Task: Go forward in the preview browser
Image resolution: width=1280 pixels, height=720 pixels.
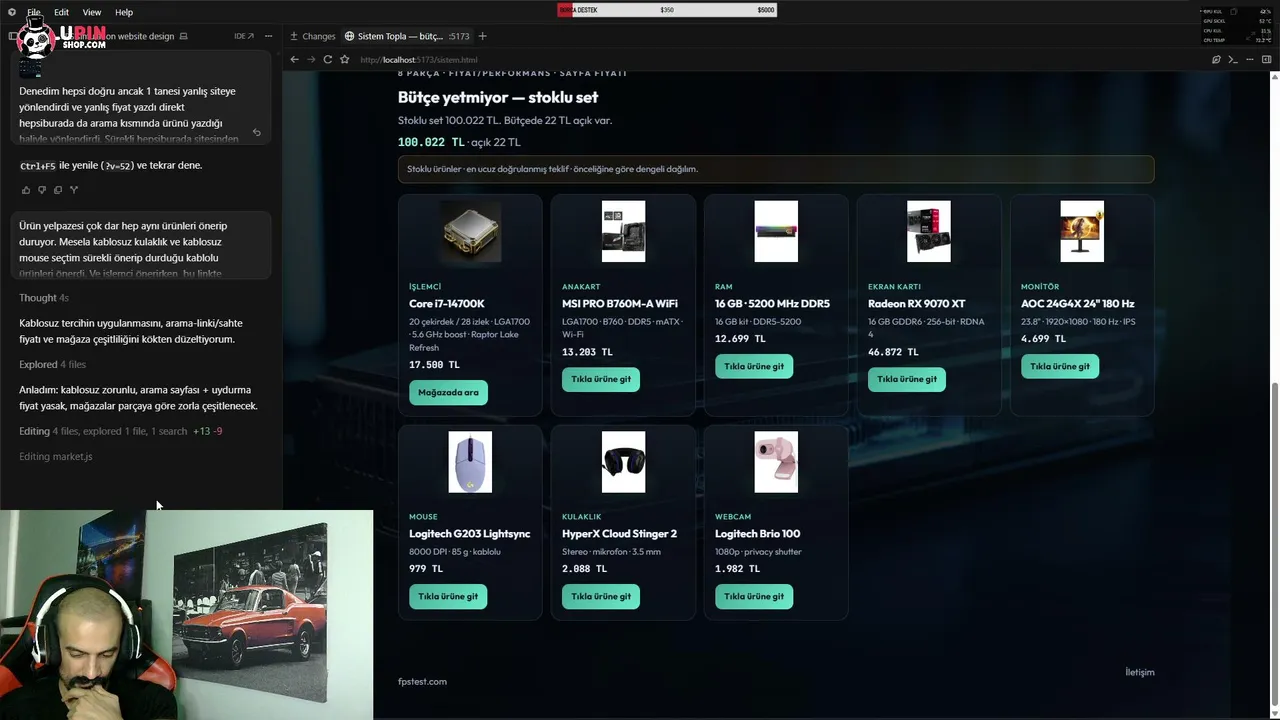Action: (x=311, y=60)
